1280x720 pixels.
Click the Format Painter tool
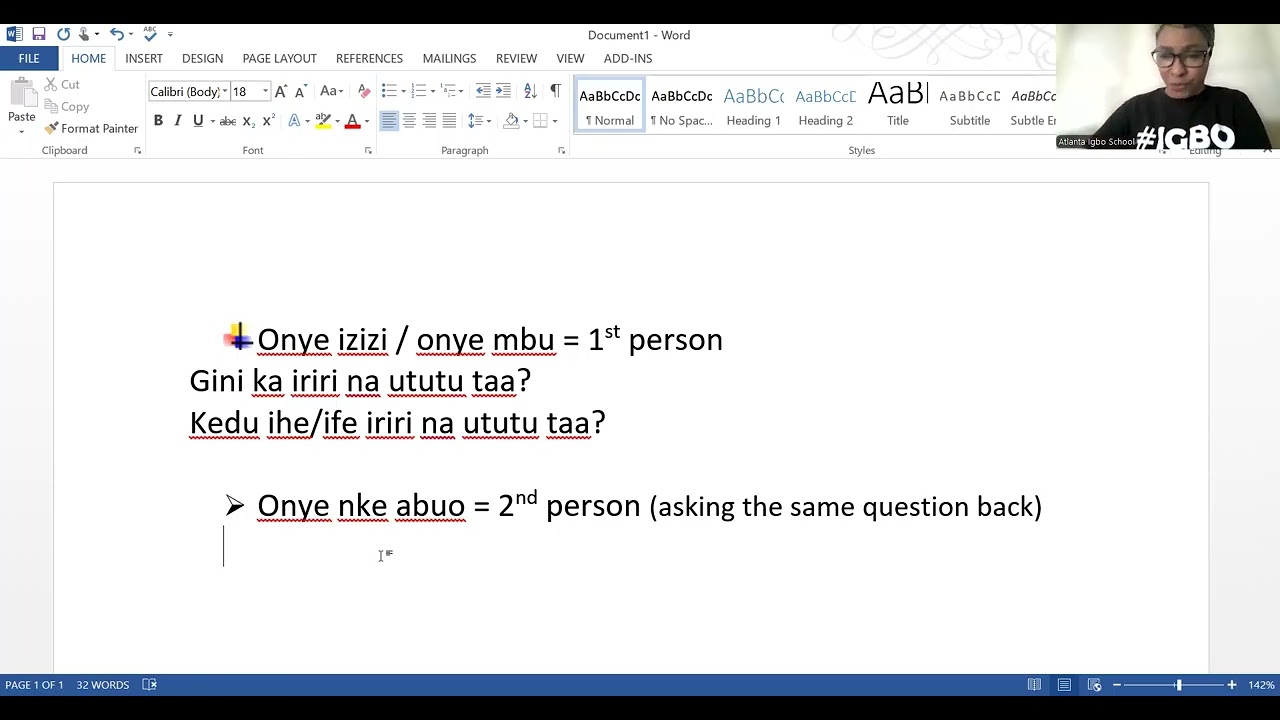(91, 128)
